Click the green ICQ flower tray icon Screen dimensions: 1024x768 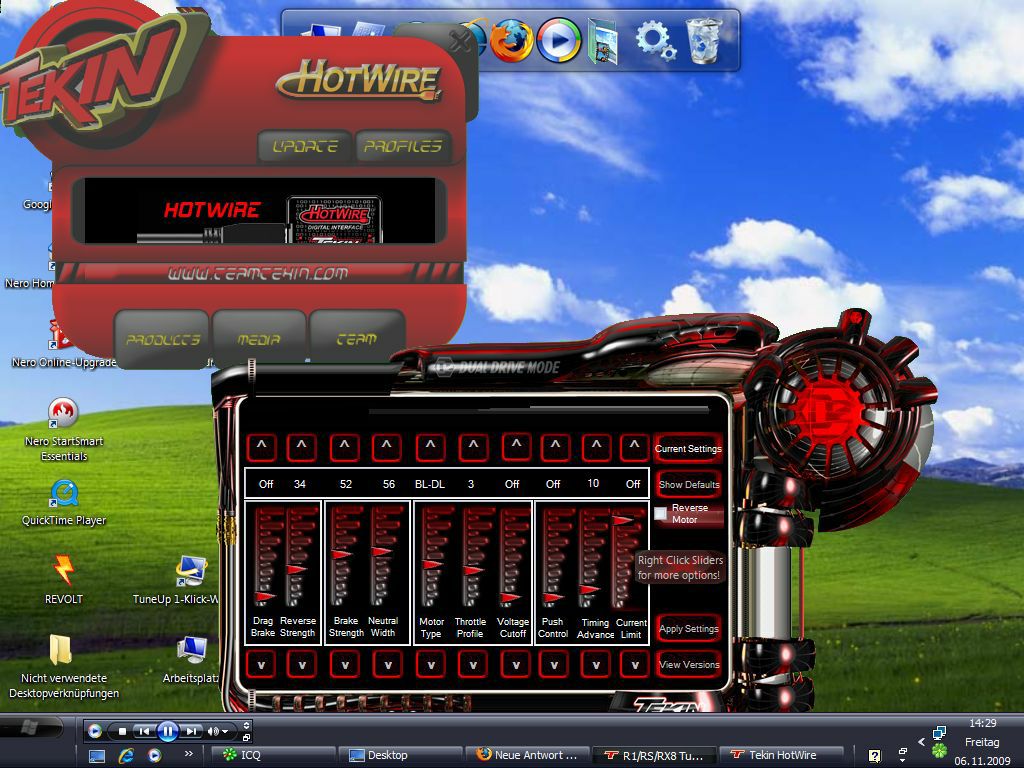940,751
